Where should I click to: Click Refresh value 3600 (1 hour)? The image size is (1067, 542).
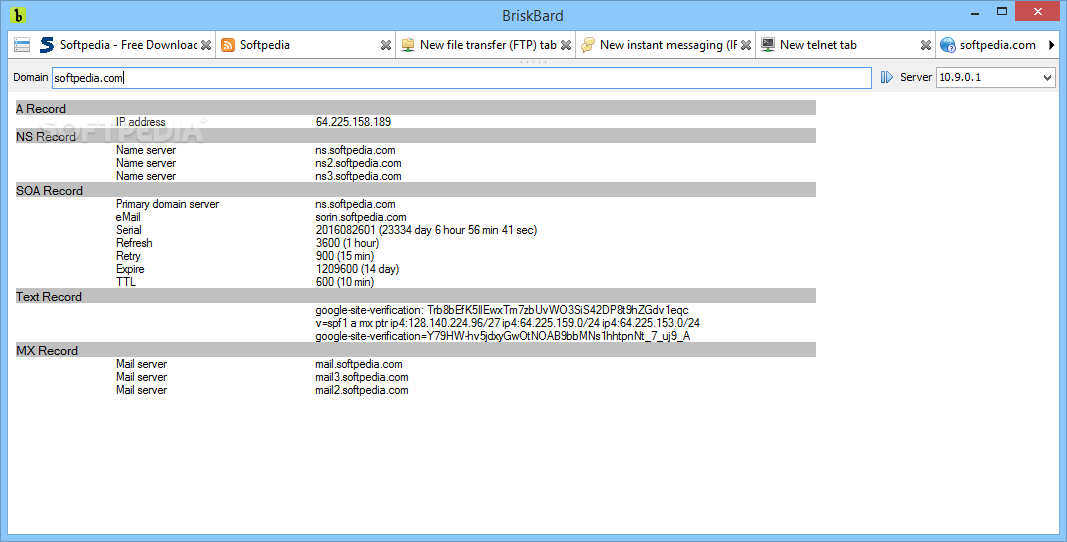pyautogui.click(x=347, y=242)
